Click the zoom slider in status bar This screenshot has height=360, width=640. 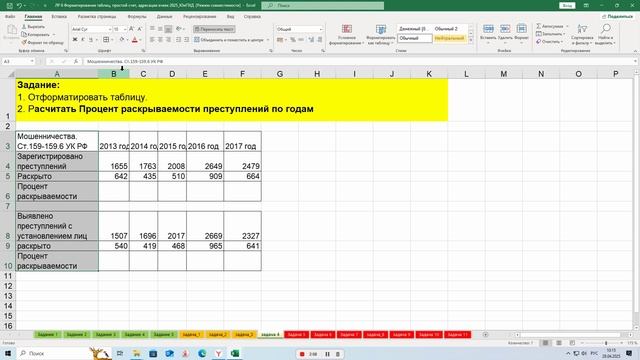[605, 343]
